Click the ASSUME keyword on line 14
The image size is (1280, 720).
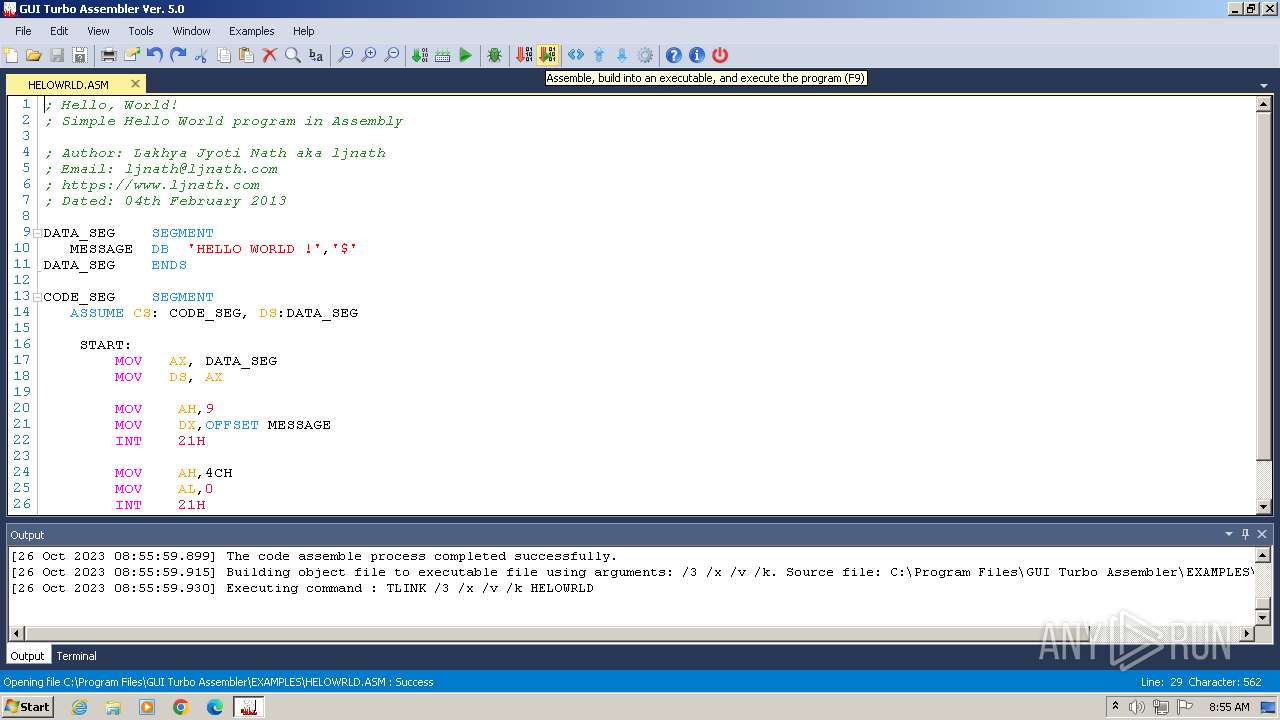[97, 313]
